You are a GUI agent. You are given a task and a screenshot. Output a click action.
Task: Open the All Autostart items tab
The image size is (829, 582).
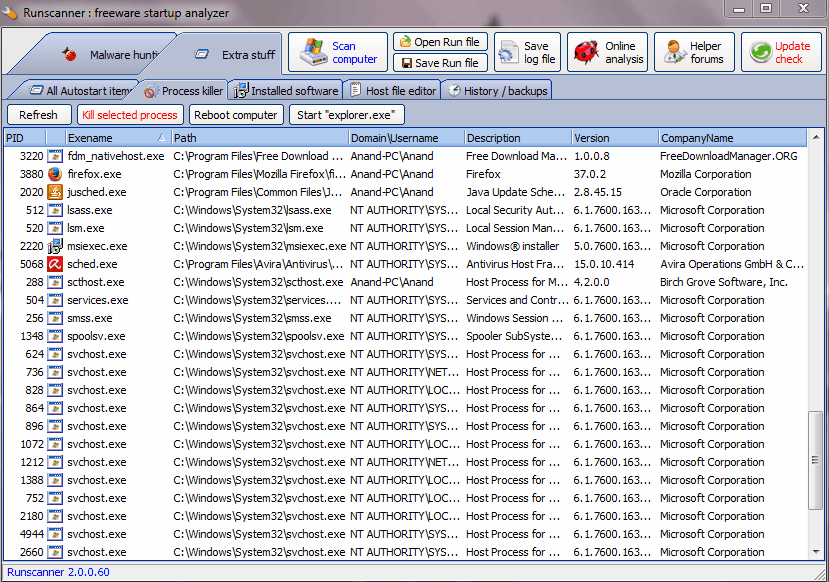(x=79, y=91)
